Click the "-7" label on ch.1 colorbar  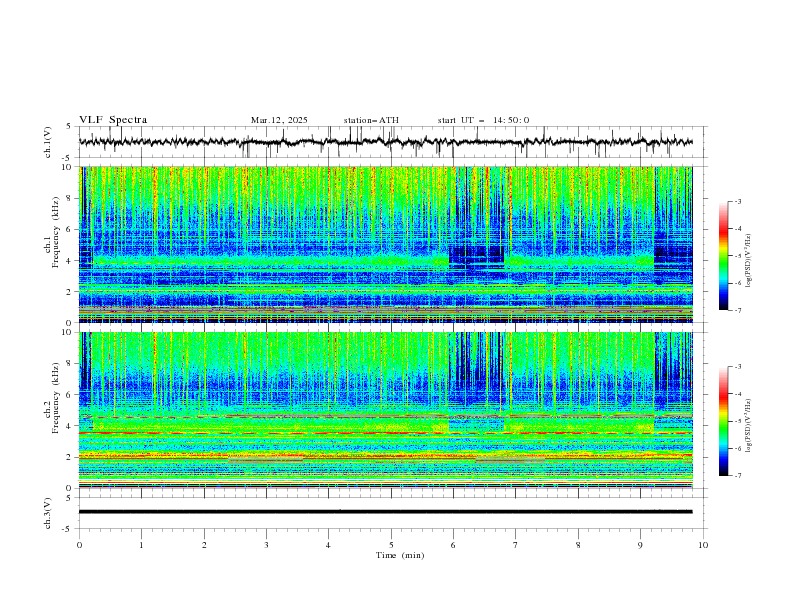point(737,310)
